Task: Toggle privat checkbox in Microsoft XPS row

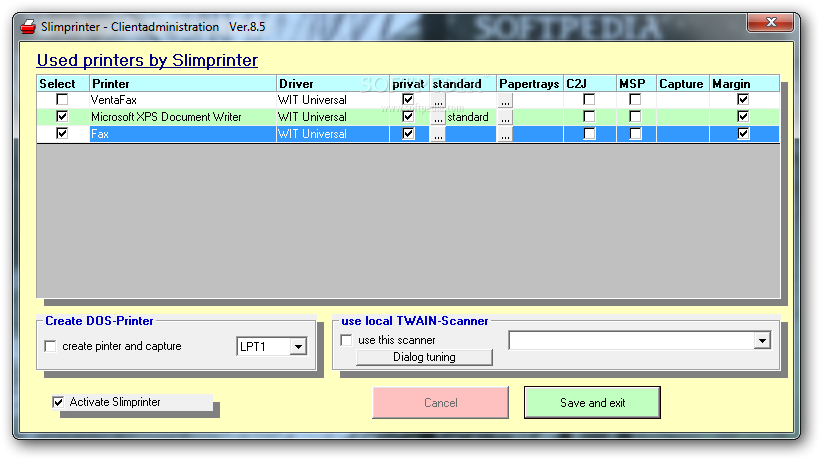Action: pyautogui.click(x=408, y=116)
